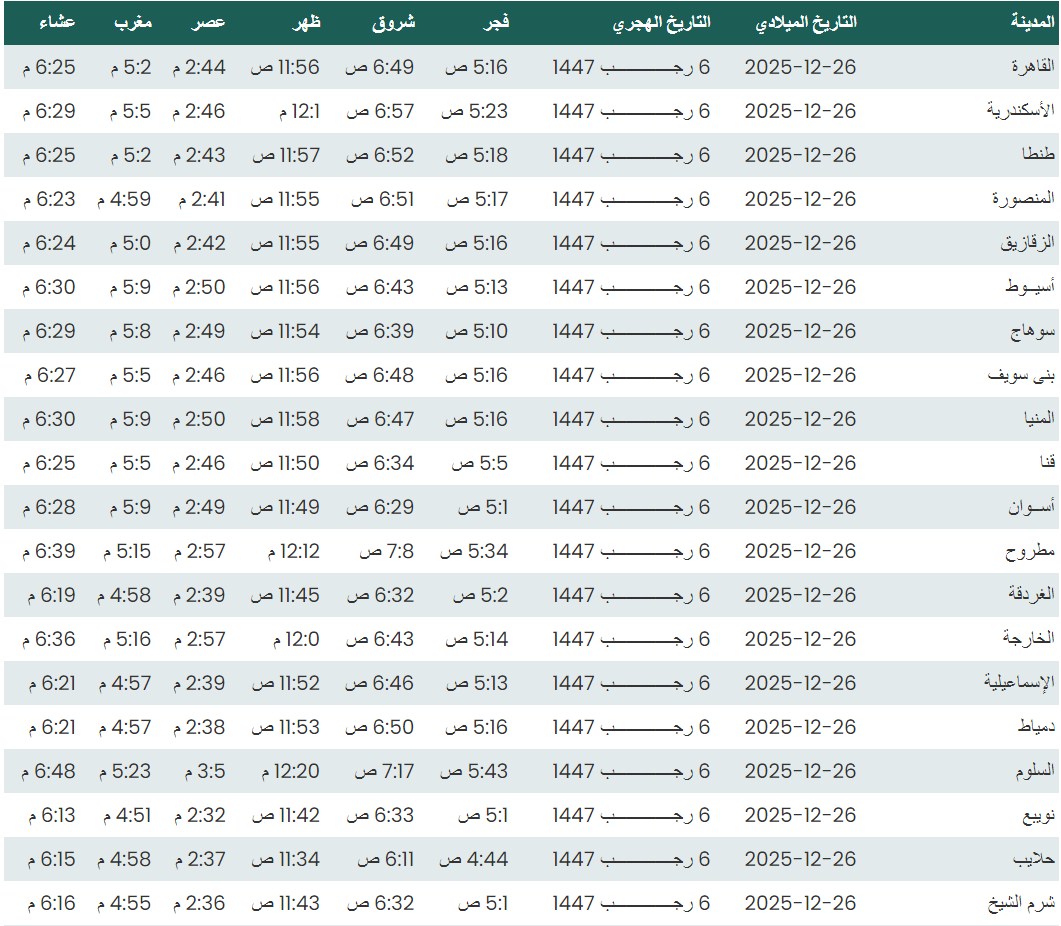Select the Gregorian date in the أسوان row
This screenshot has height=926, width=1061.
click(800, 507)
